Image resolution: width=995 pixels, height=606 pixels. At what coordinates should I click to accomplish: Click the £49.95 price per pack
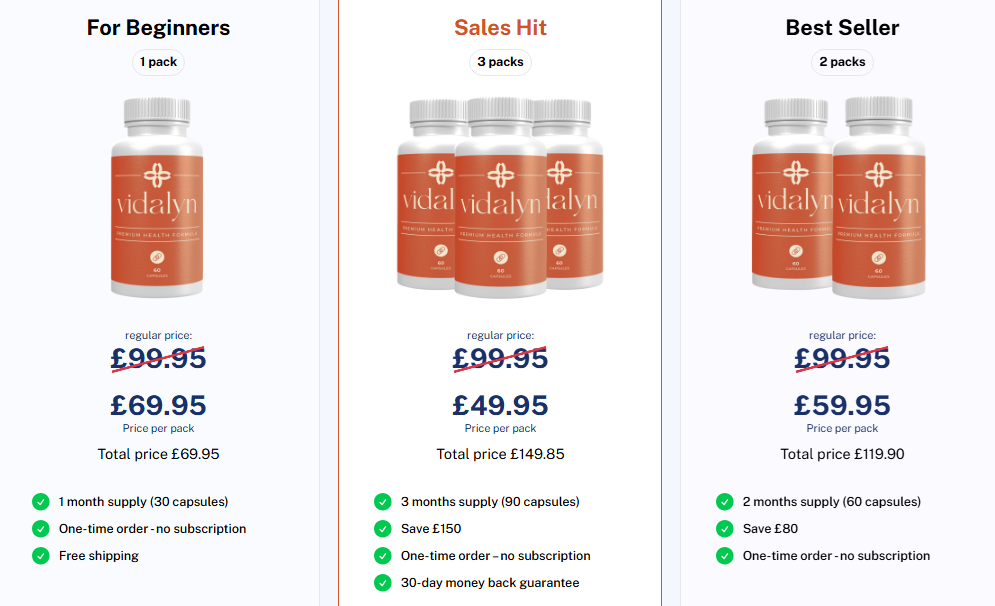pyautogui.click(x=500, y=405)
